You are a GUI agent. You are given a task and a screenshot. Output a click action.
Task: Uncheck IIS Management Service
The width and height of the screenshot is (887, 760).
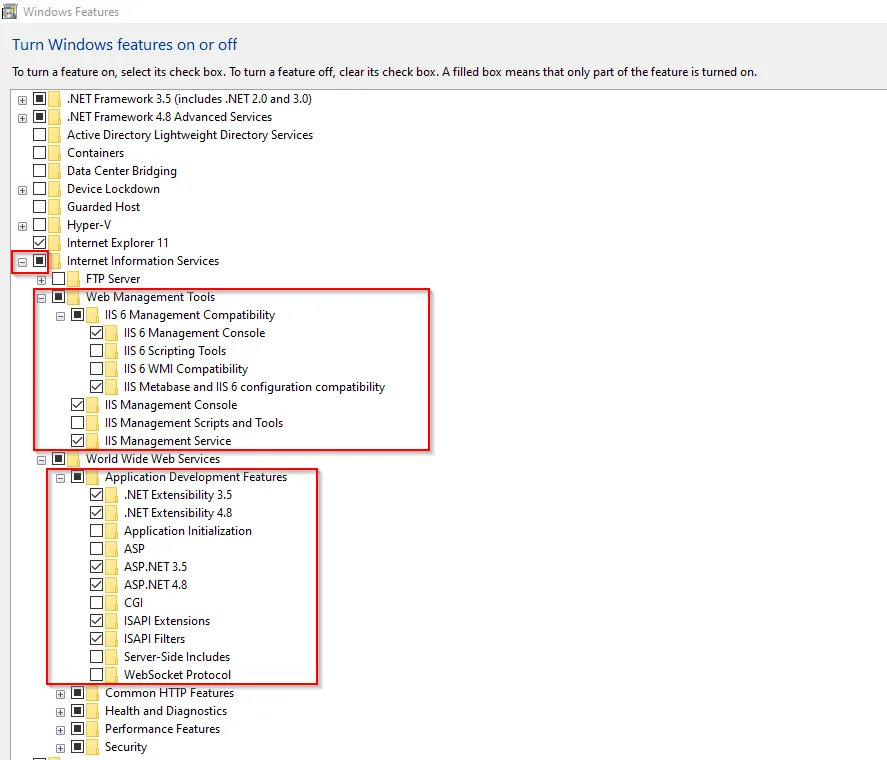pyautogui.click(x=77, y=441)
